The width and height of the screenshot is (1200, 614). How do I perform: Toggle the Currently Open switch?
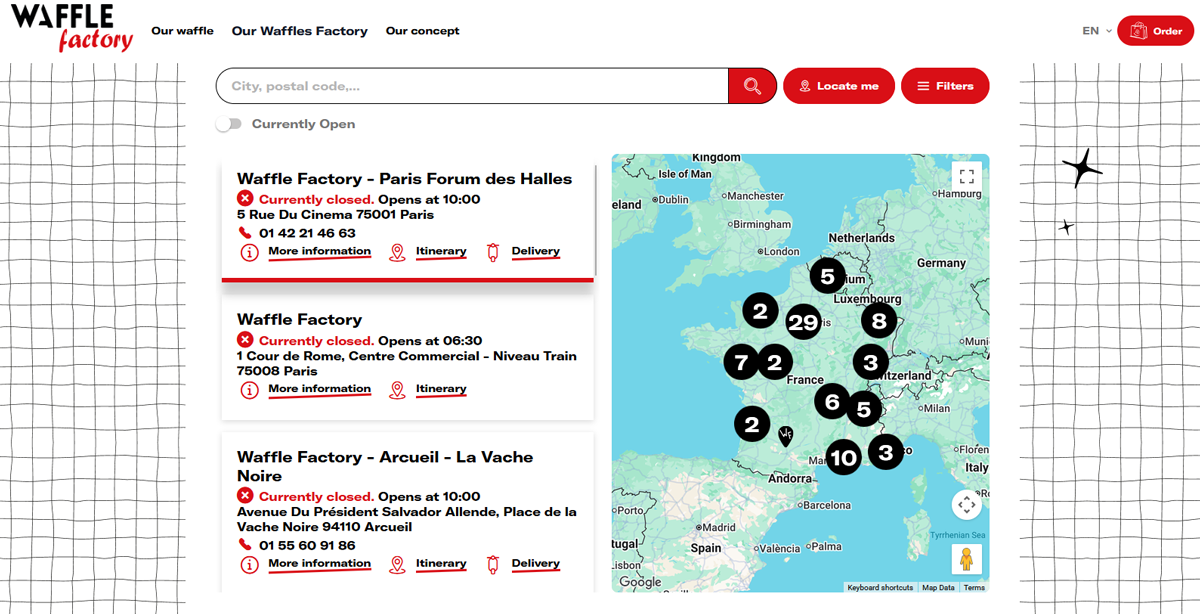pyautogui.click(x=229, y=124)
